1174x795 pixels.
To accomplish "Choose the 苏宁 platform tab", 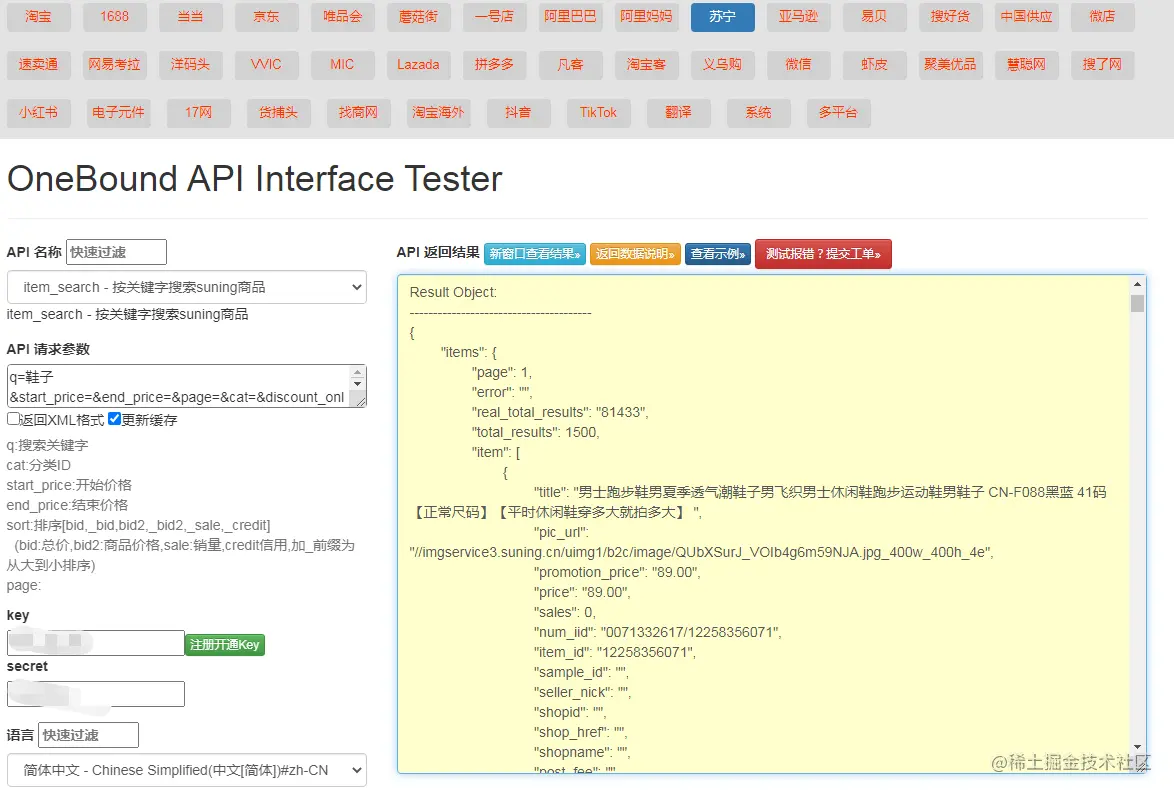I will (723, 16).
